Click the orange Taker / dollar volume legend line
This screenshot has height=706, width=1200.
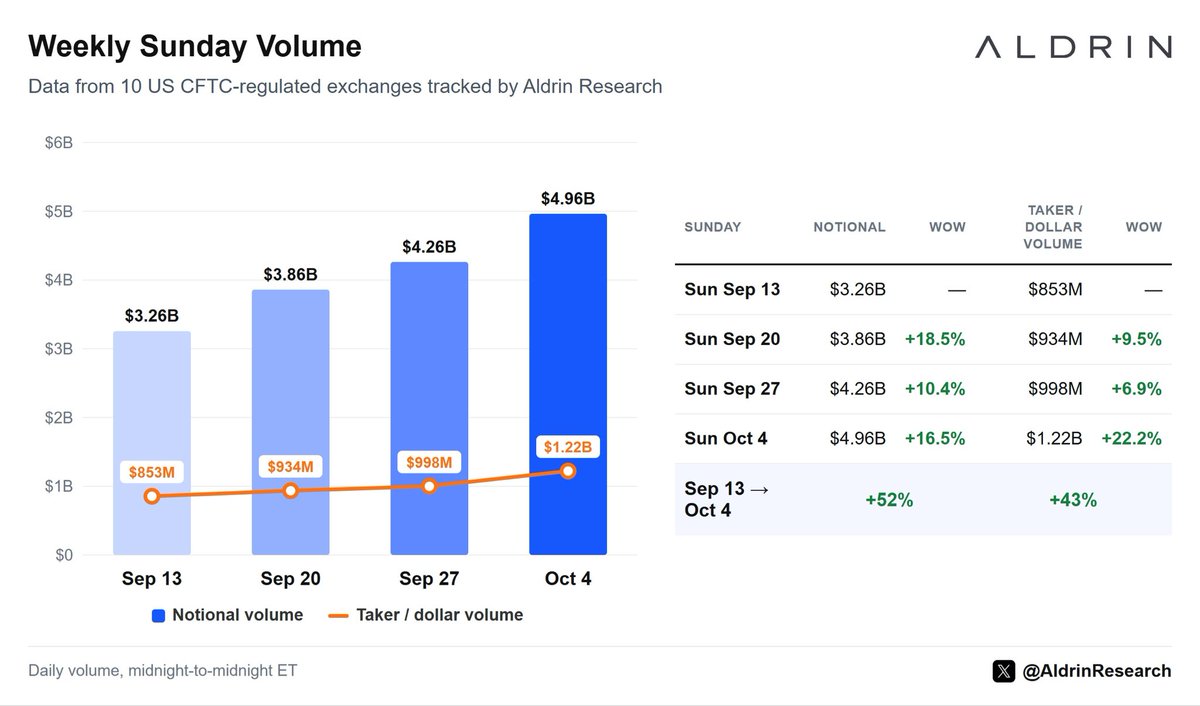[338, 615]
